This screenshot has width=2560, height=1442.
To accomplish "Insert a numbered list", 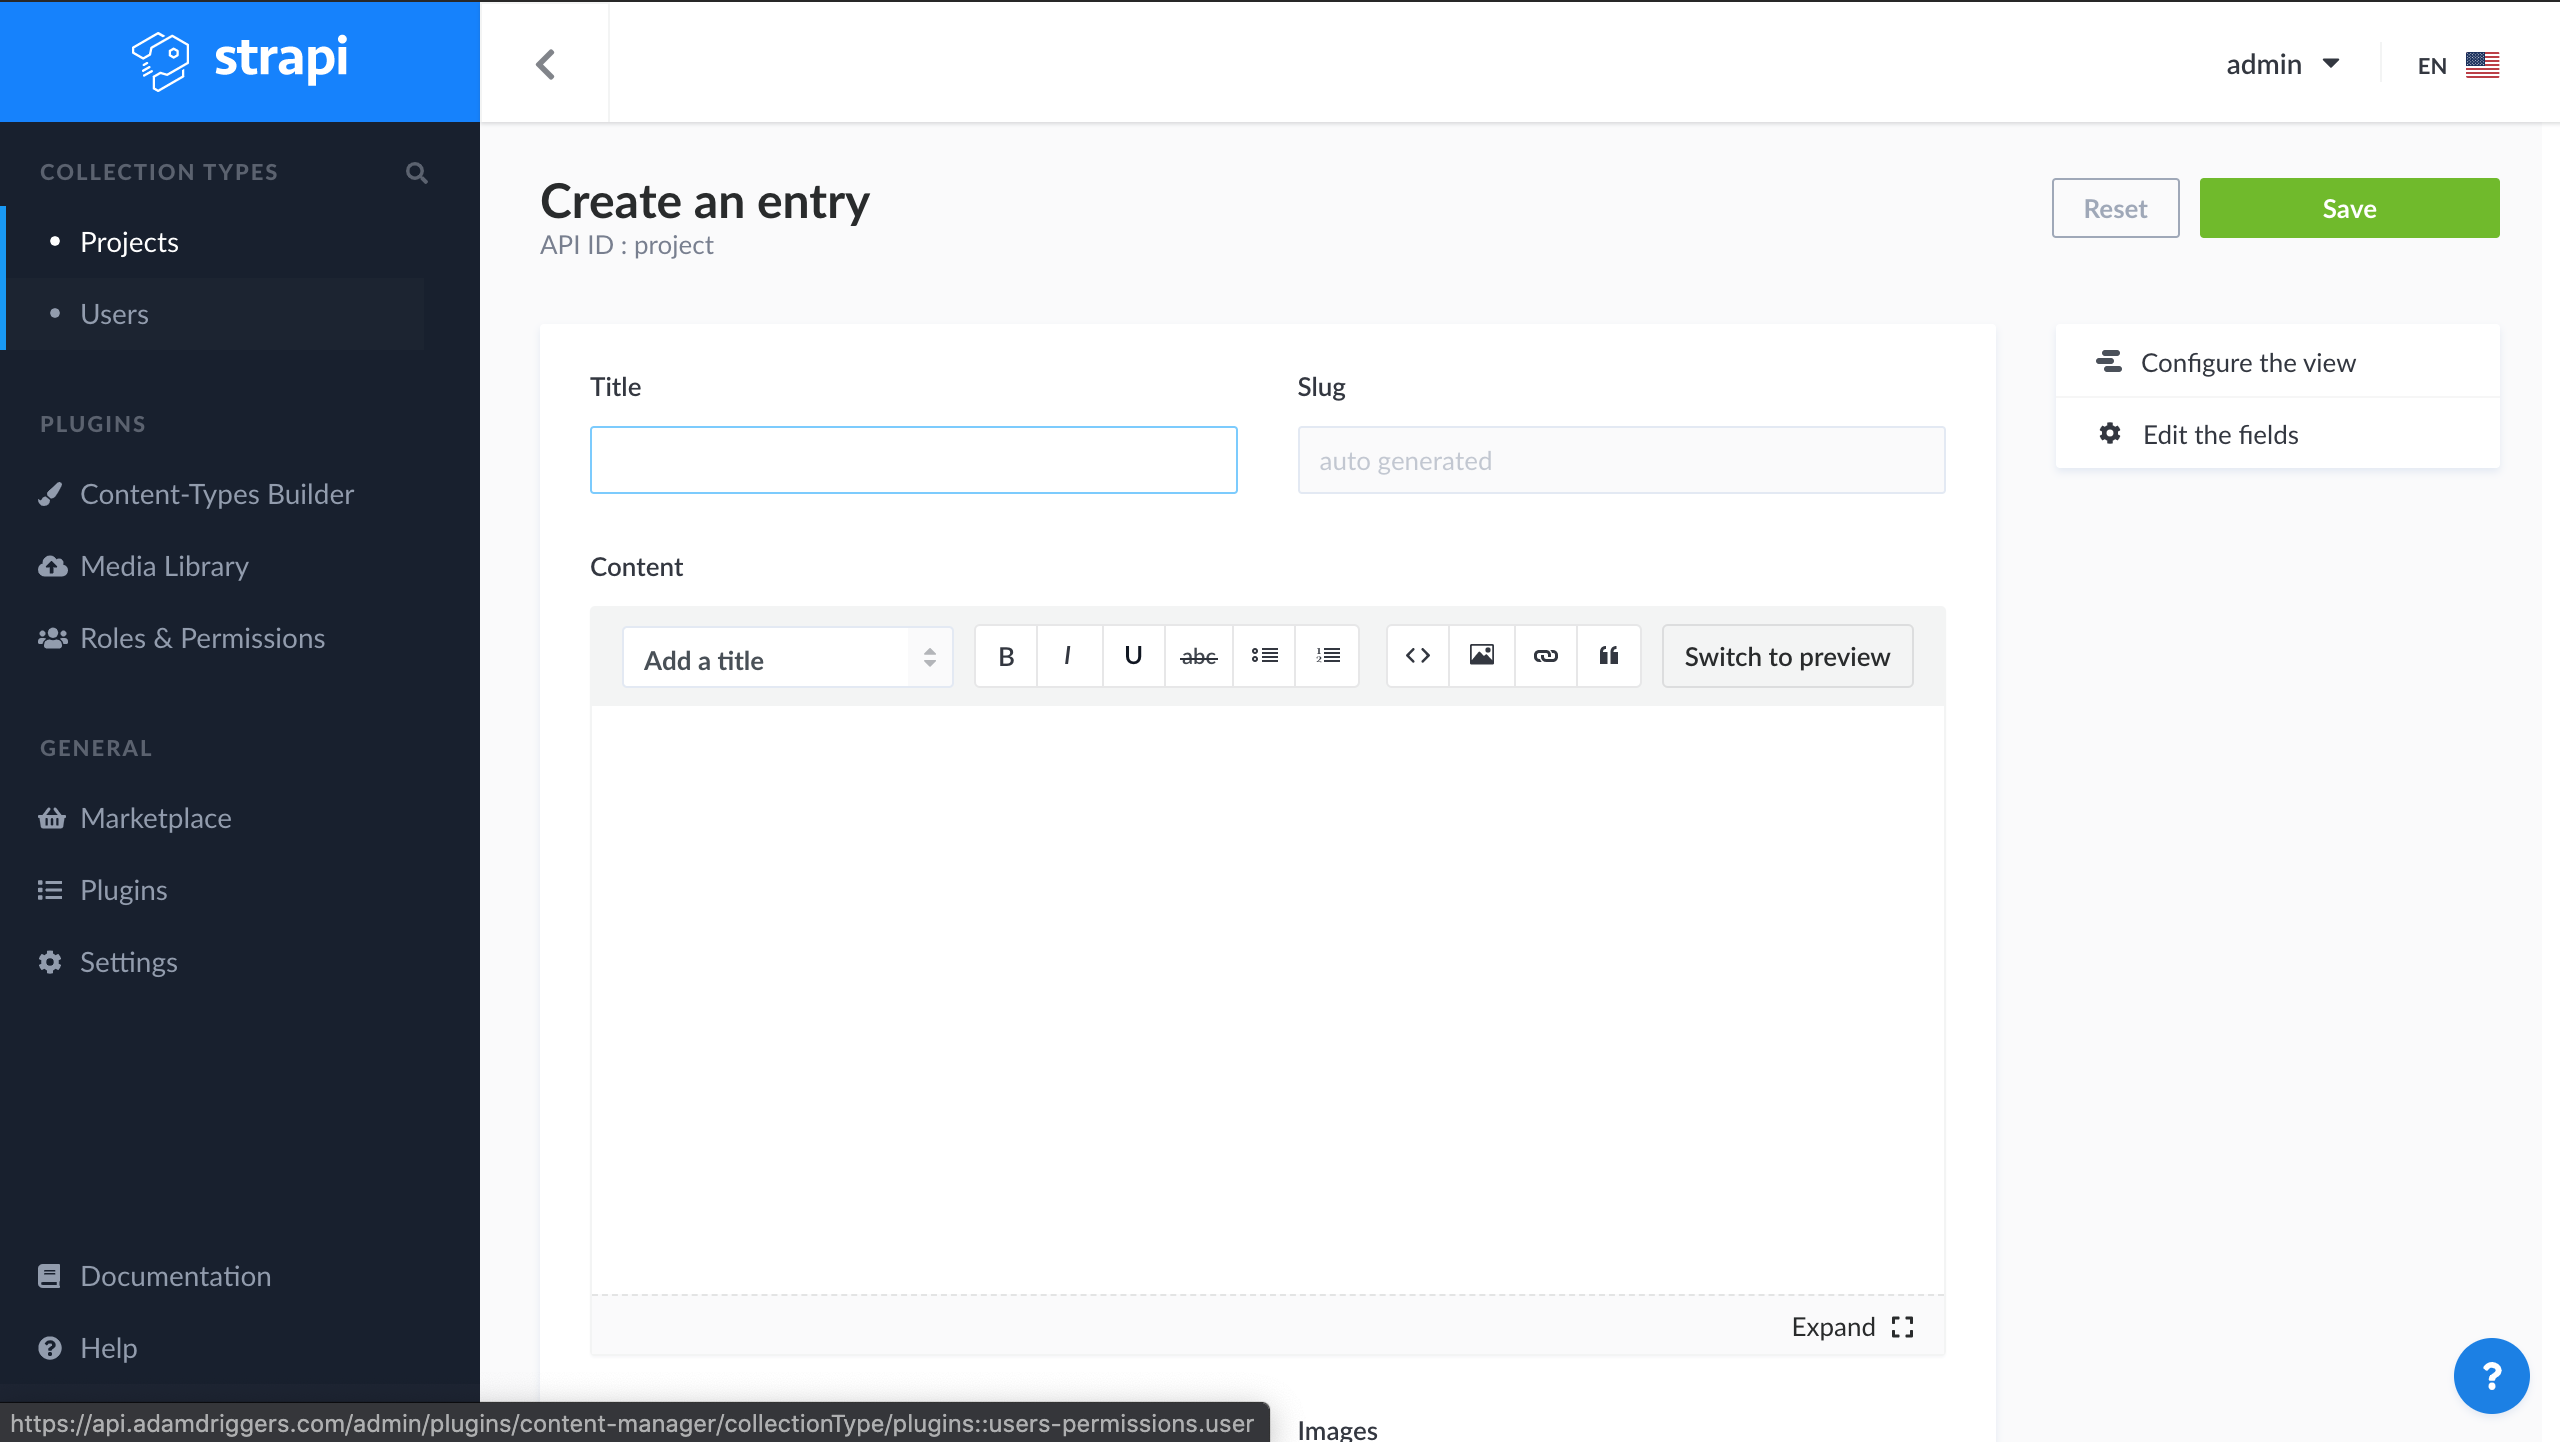I will click(1327, 656).
